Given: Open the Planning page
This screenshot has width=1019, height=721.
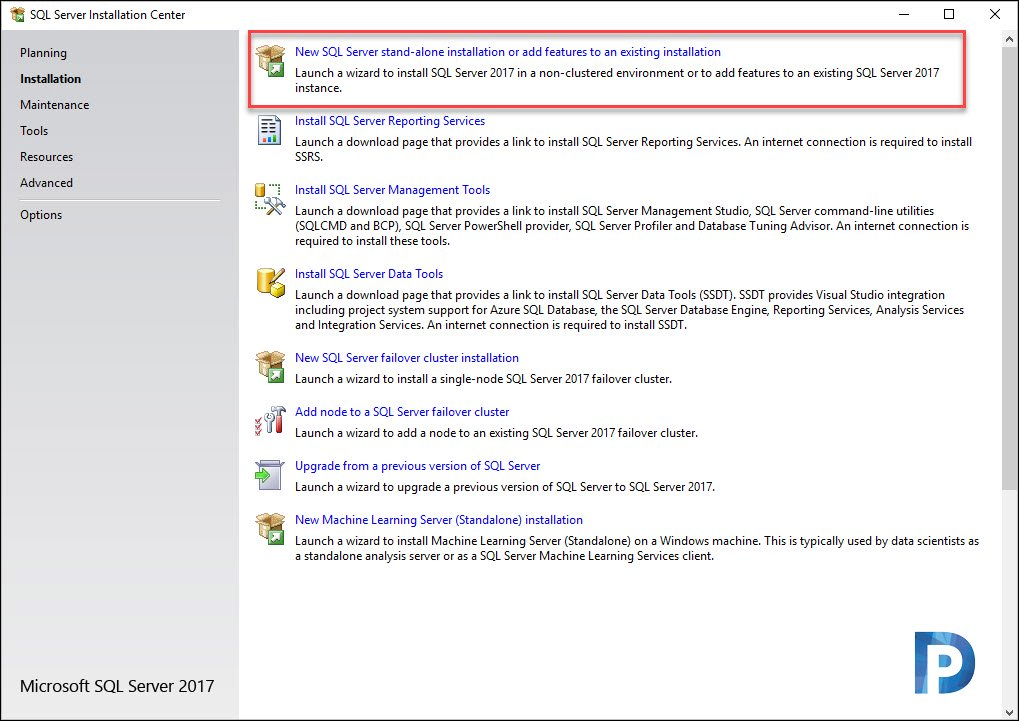Looking at the screenshot, I should click(44, 53).
